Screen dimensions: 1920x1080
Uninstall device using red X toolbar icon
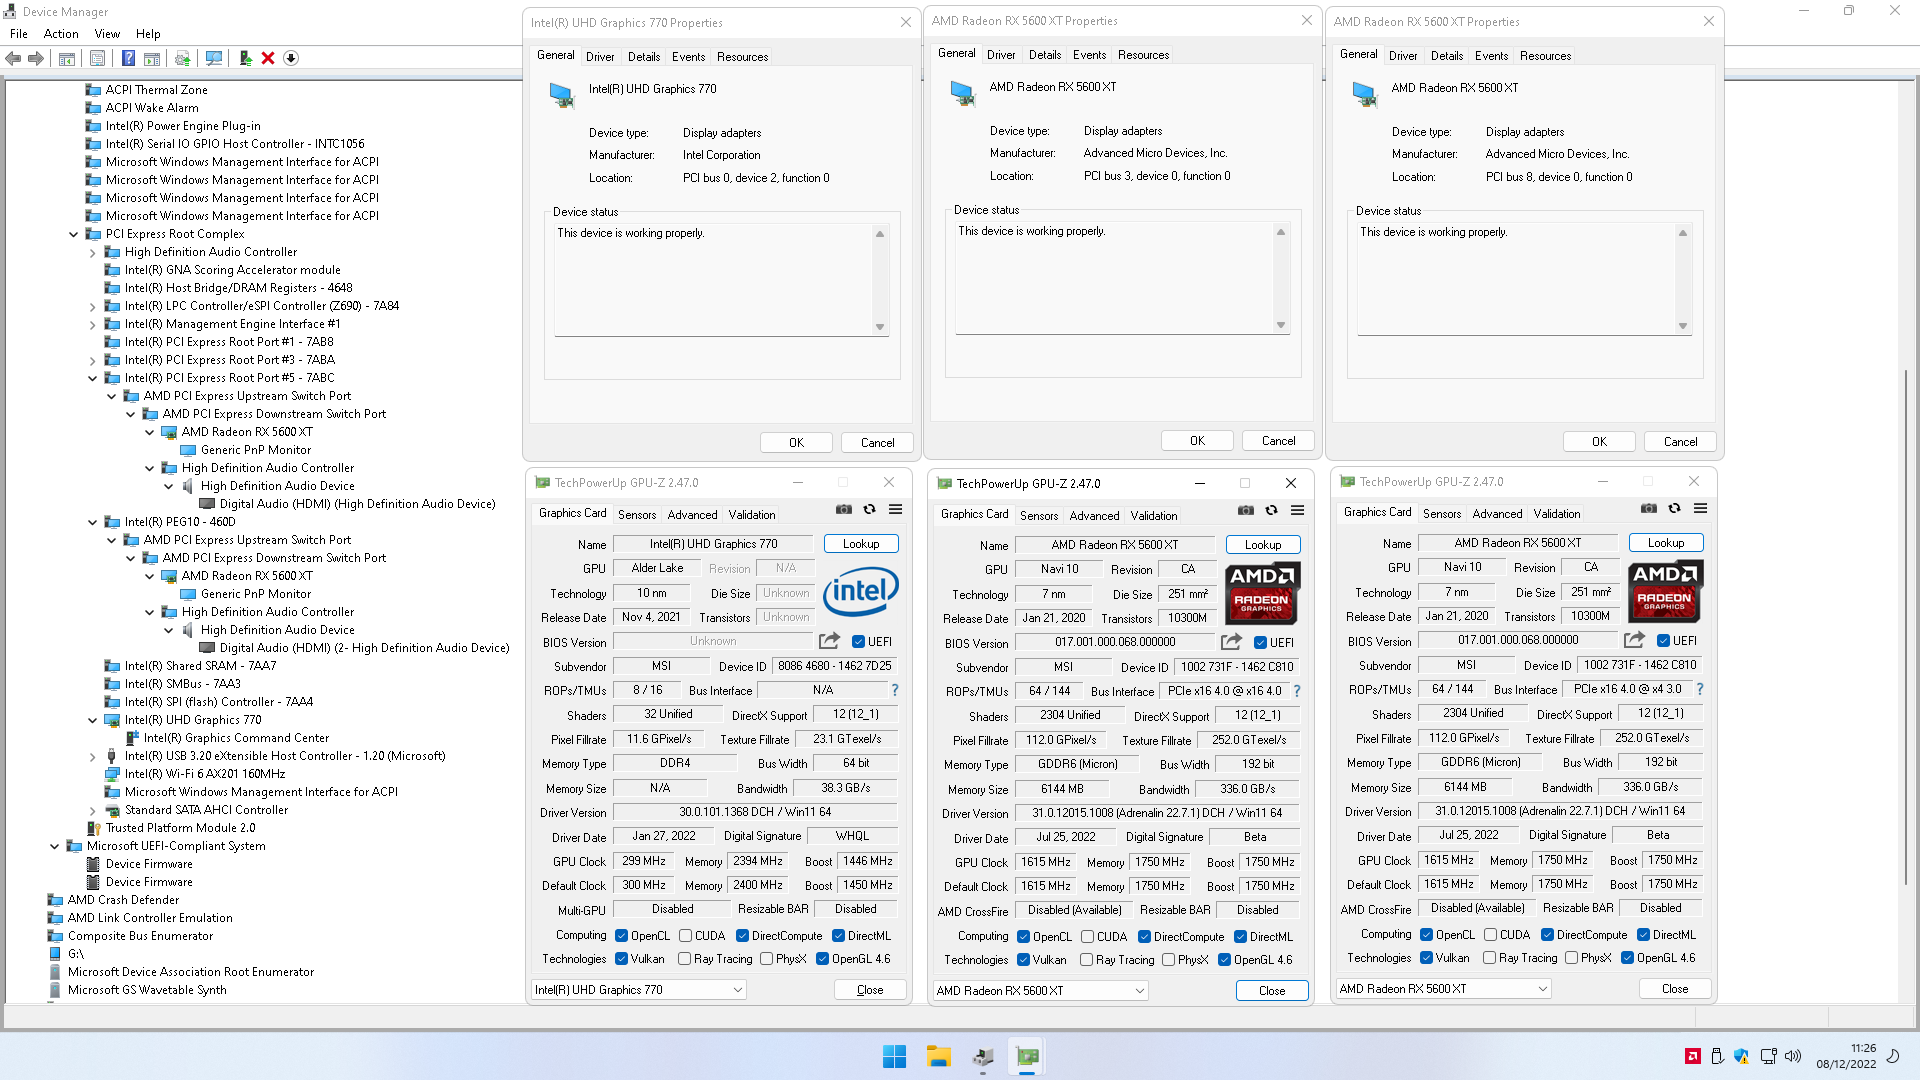[268, 58]
